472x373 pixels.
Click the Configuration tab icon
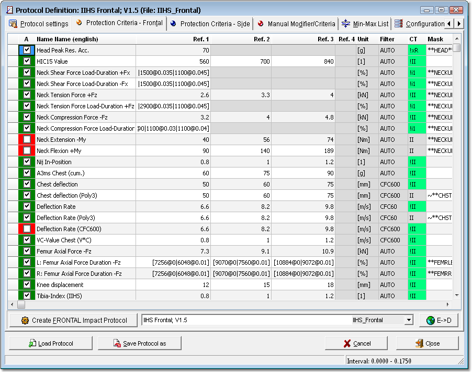(x=399, y=24)
